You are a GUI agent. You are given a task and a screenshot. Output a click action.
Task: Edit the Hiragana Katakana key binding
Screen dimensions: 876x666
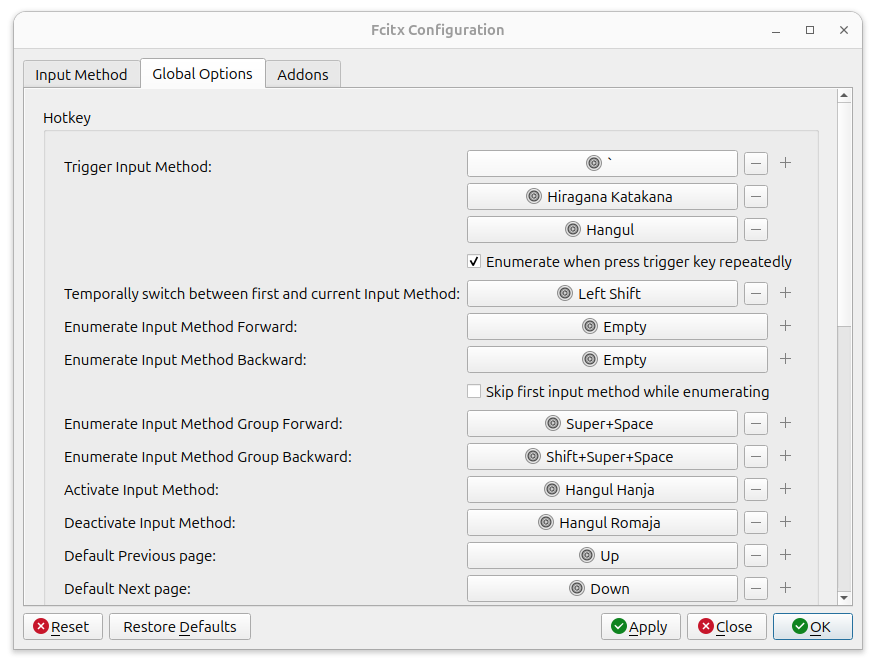(602, 197)
